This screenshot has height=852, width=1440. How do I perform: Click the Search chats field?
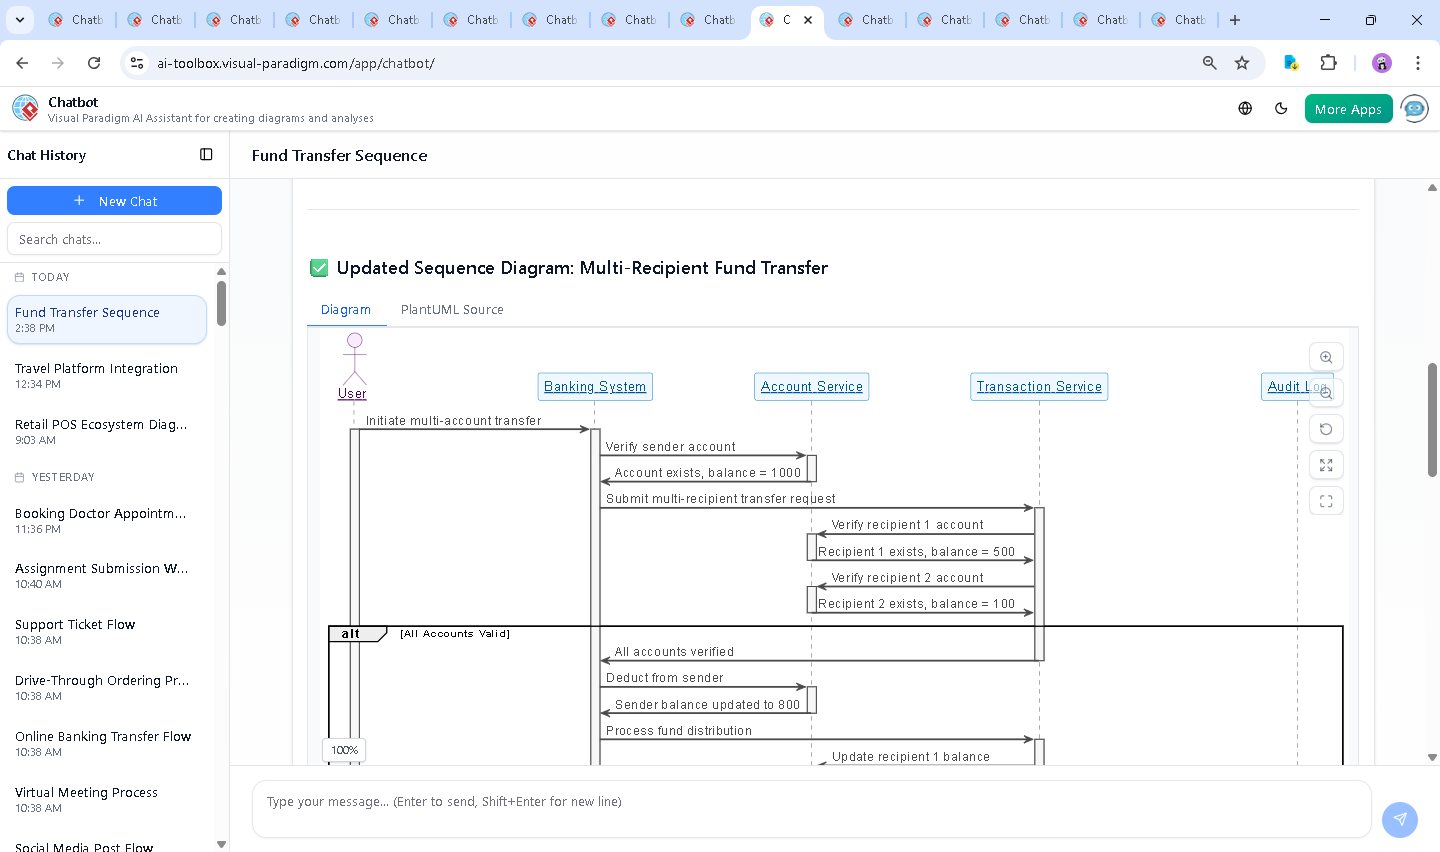tap(114, 238)
